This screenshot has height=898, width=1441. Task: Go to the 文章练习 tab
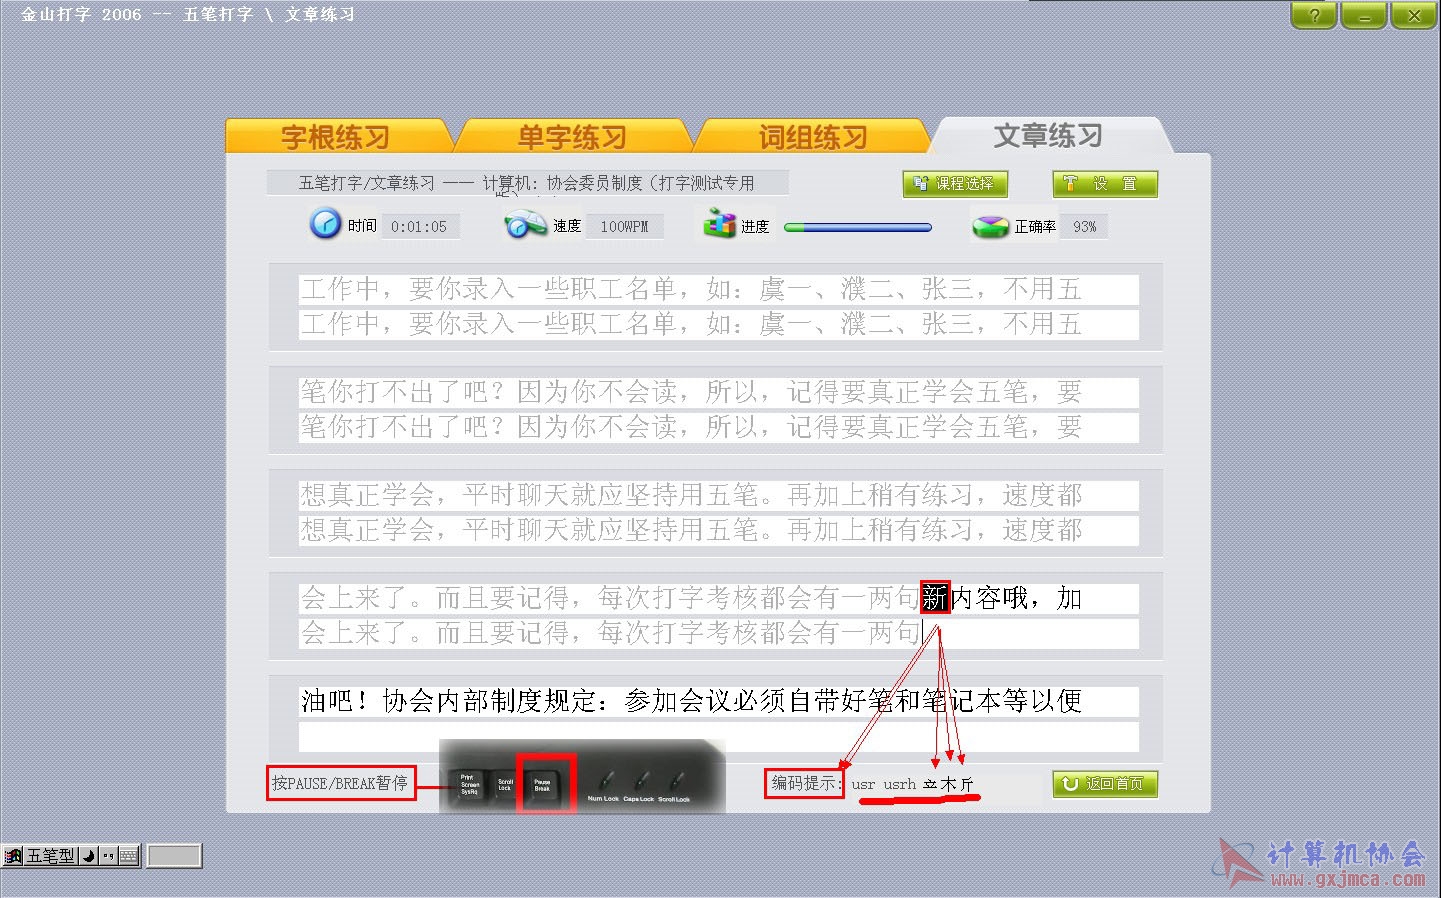pyautogui.click(x=1048, y=135)
